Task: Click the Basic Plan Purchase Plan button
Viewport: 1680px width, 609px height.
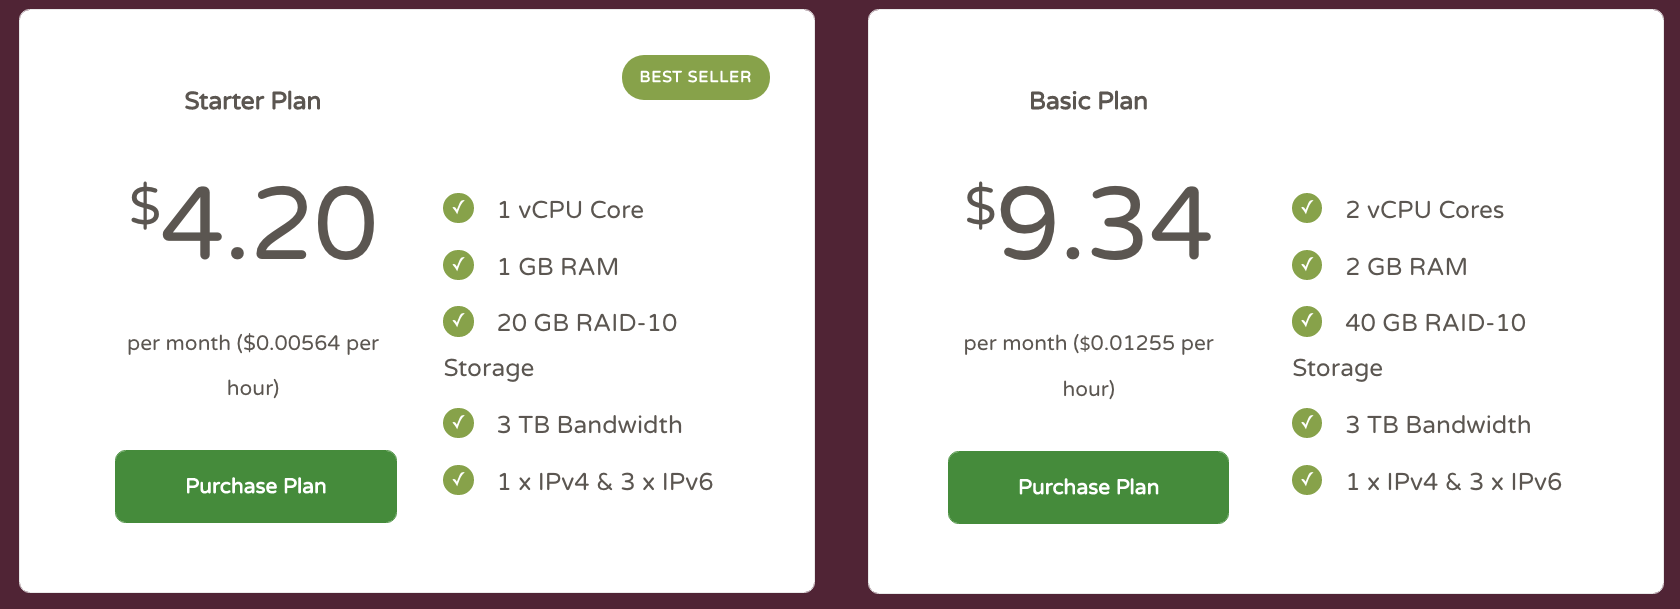Action: [x=1088, y=487]
